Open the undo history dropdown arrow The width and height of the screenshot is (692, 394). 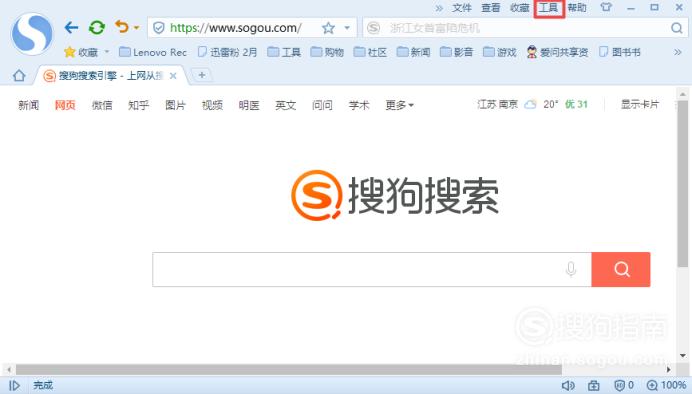click(137, 28)
